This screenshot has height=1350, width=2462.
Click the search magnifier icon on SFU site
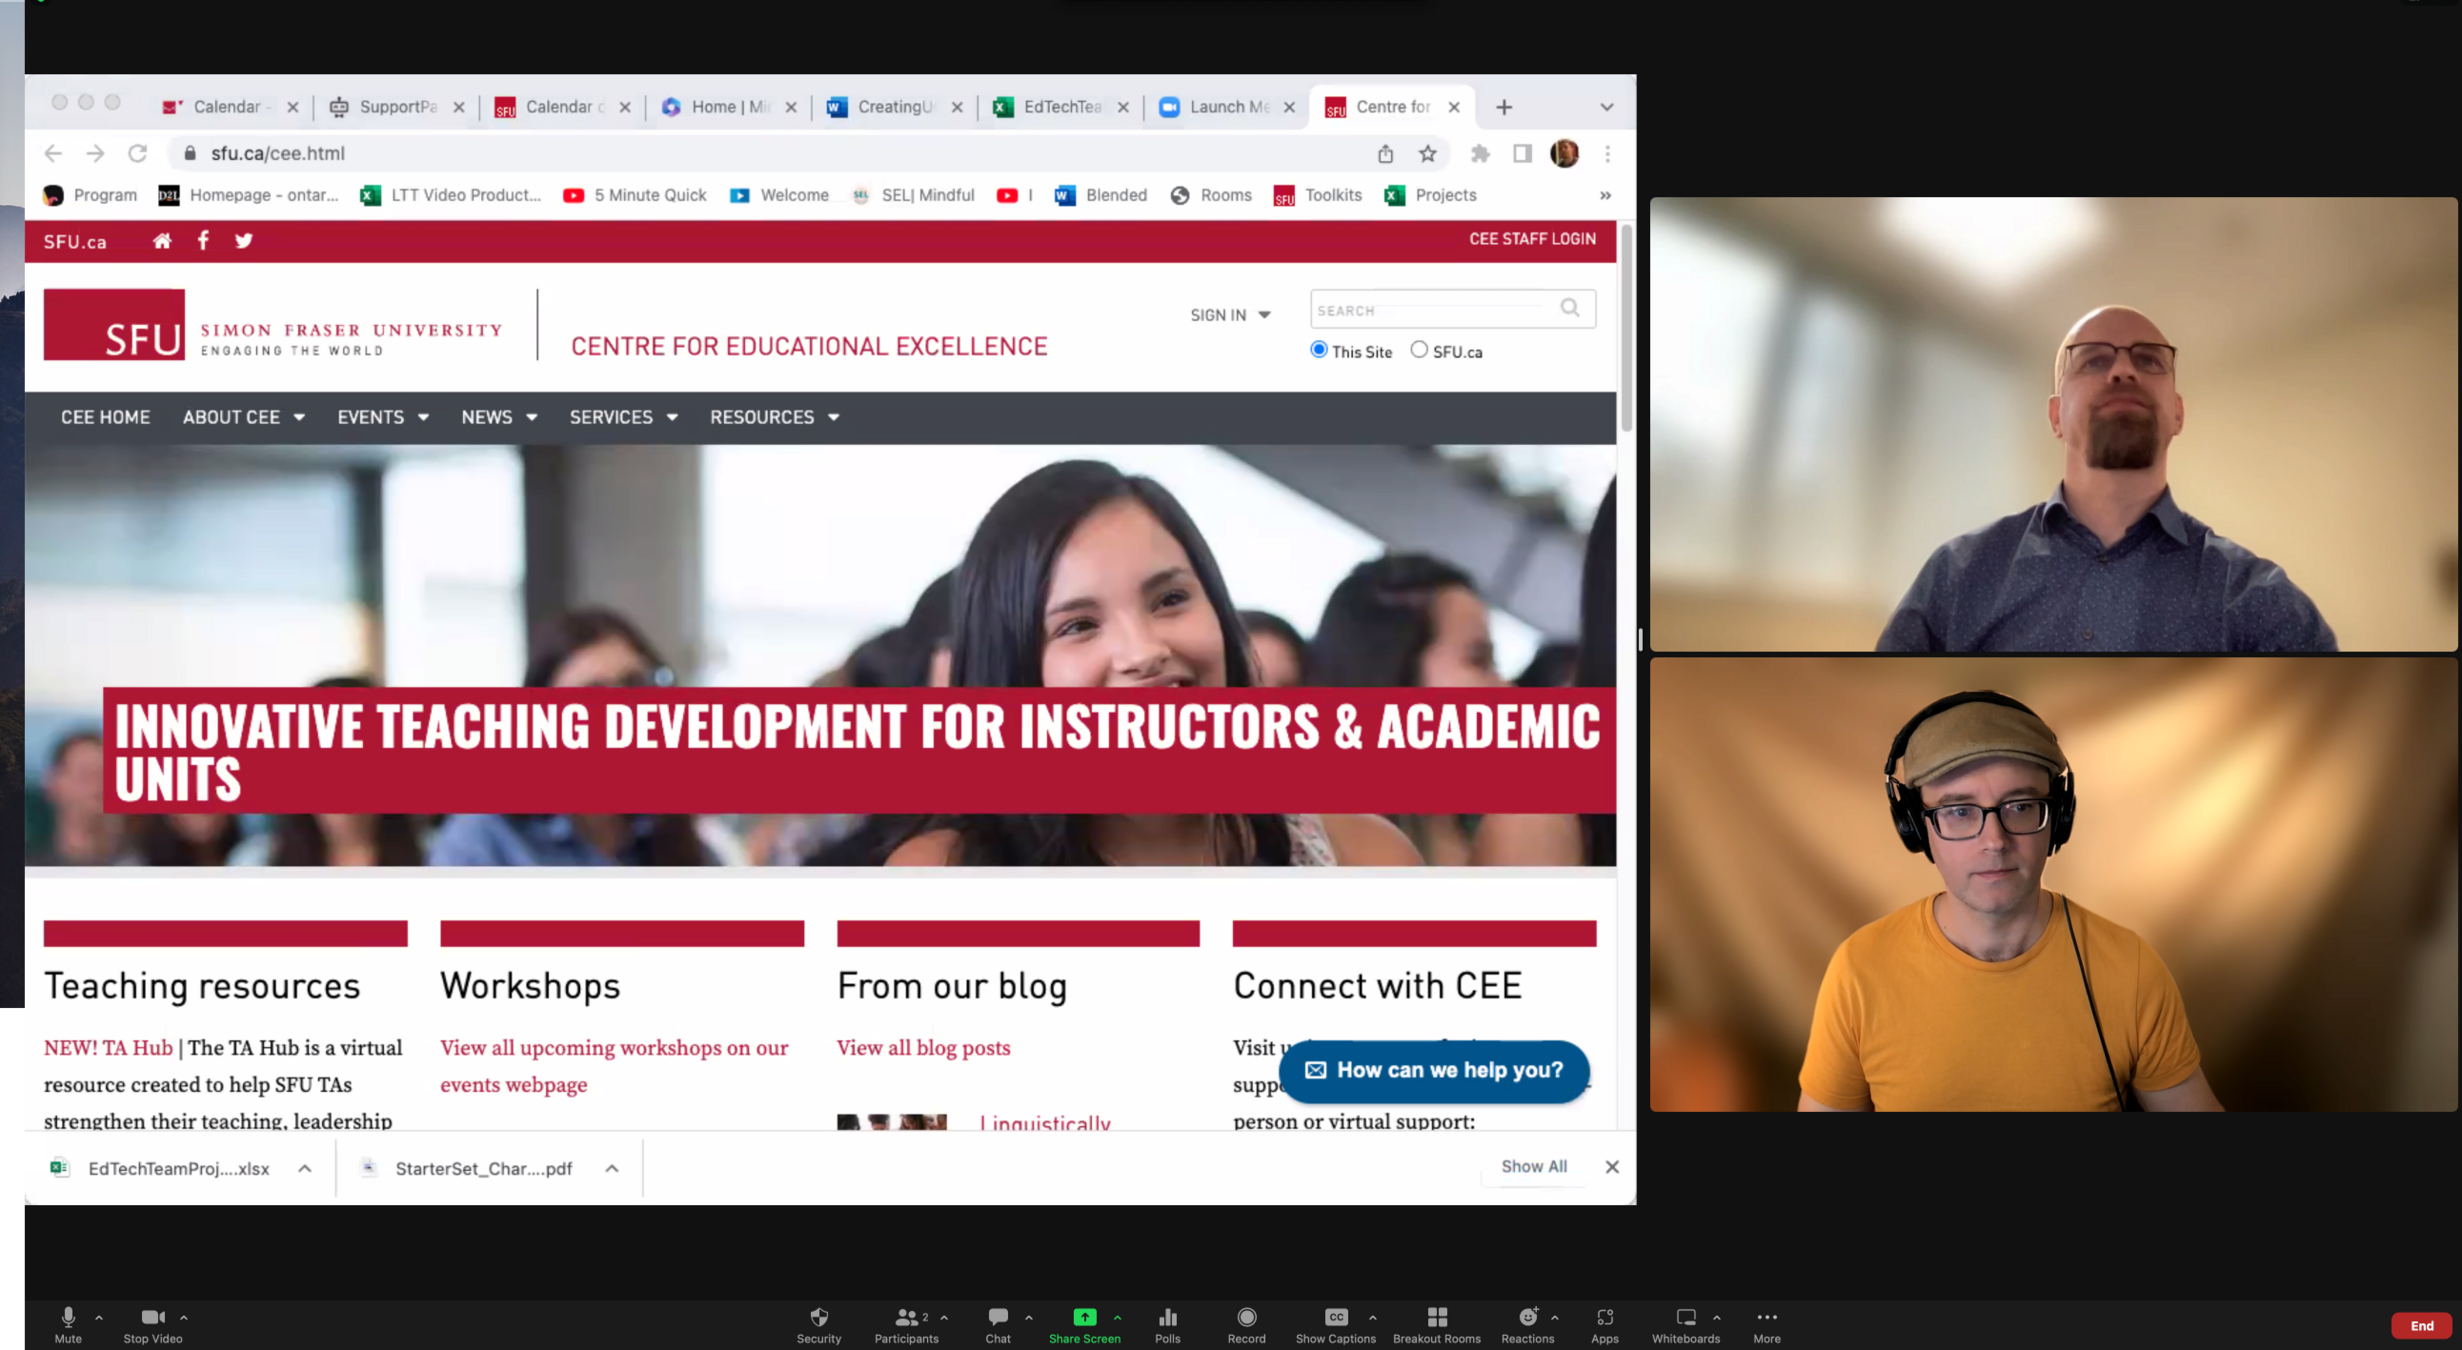click(1569, 308)
